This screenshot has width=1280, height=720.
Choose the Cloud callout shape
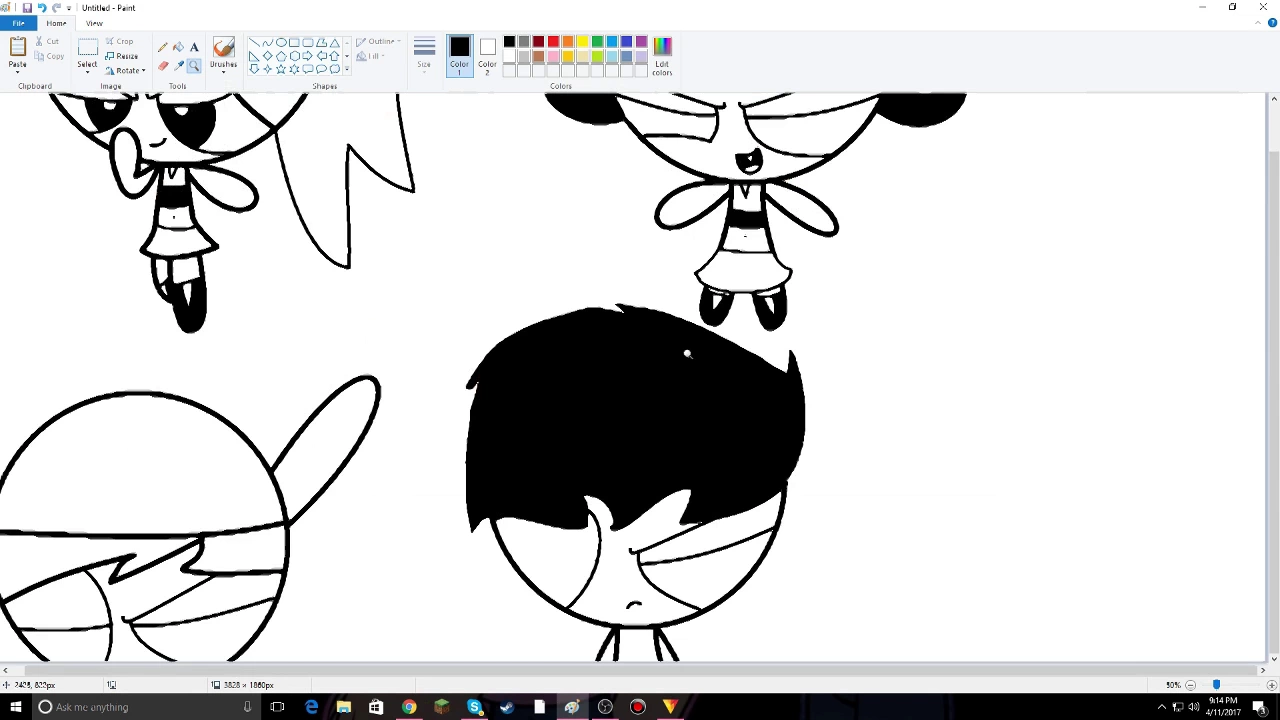tap(335, 69)
